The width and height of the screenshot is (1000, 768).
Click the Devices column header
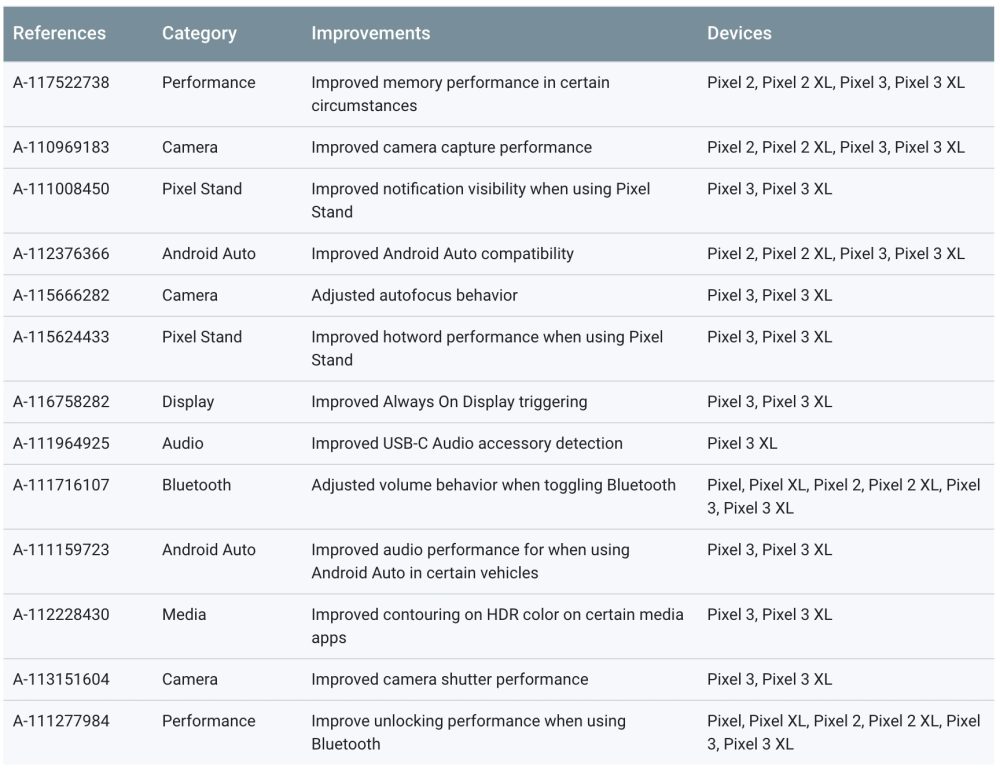739,33
